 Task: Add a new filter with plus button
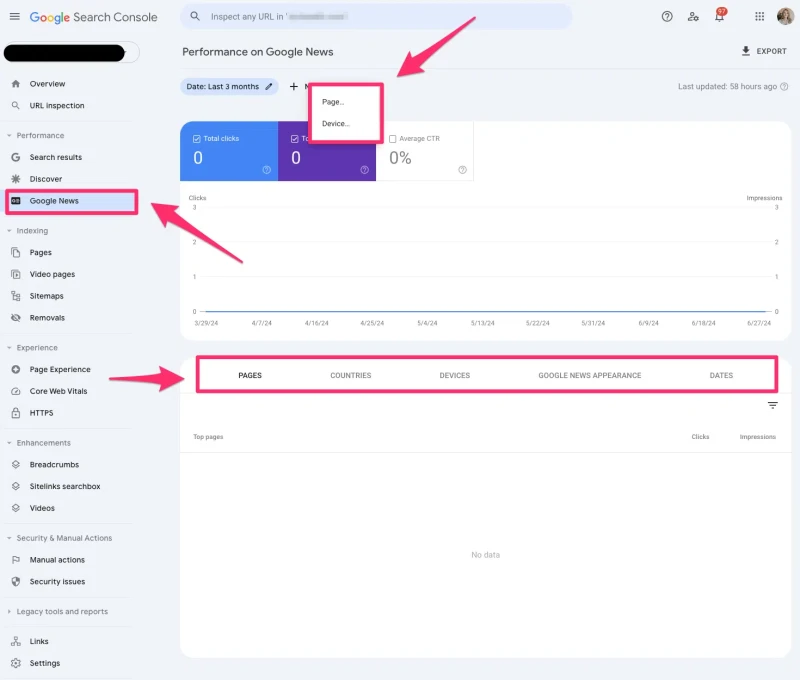coord(293,87)
